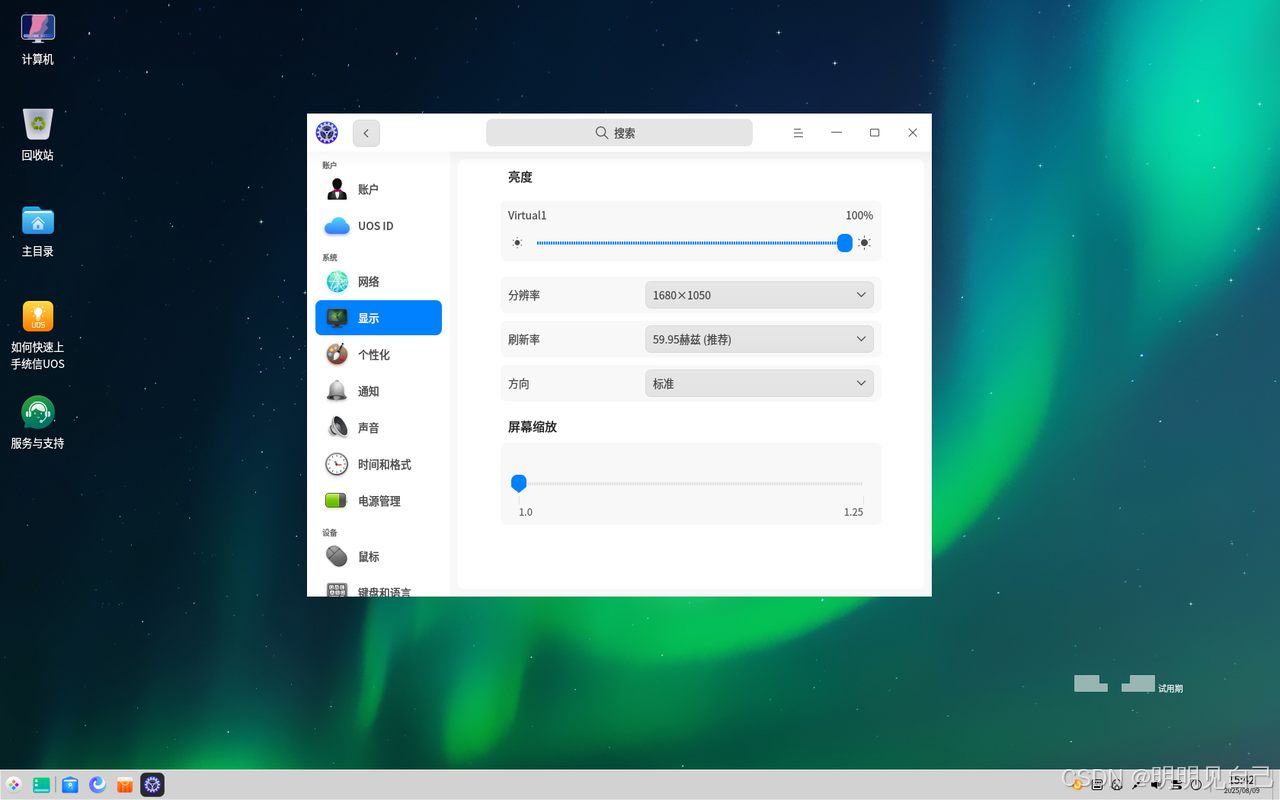Click the search (搜索) field
This screenshot has height=800, width=1280.
click(619, 132)
